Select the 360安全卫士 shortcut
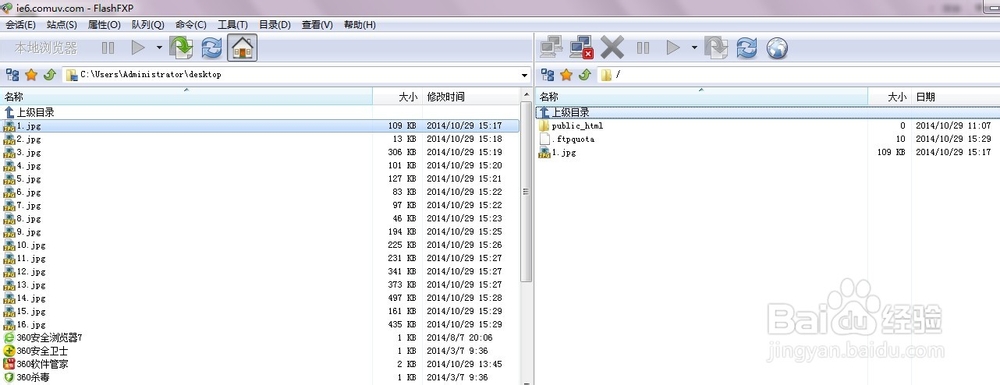 [x=260, y=351]
